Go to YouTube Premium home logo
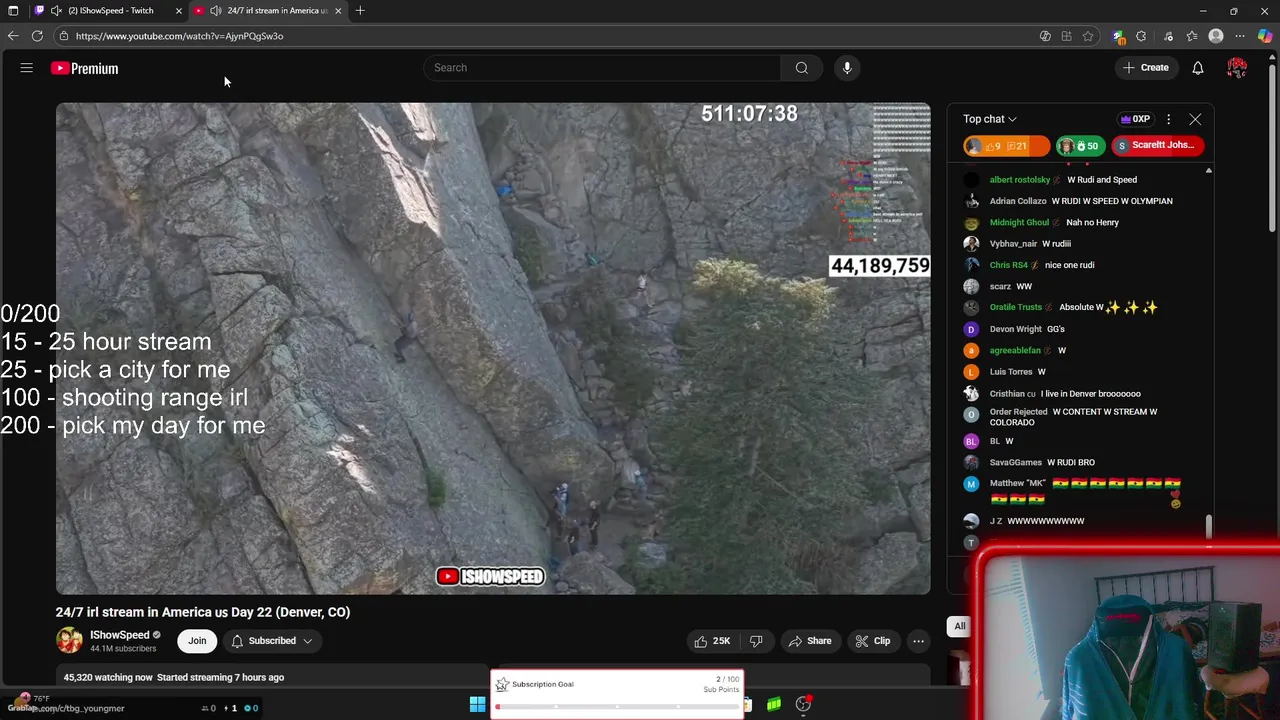 85,68
